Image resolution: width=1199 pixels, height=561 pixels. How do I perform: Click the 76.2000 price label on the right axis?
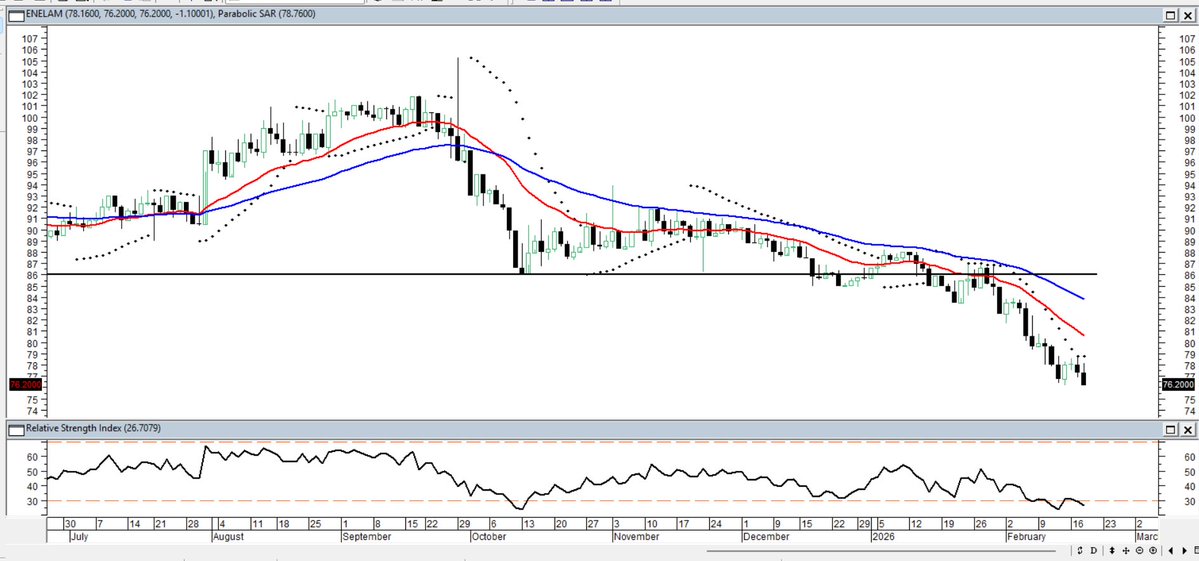pyautogui.click(x=1178, y=385)
